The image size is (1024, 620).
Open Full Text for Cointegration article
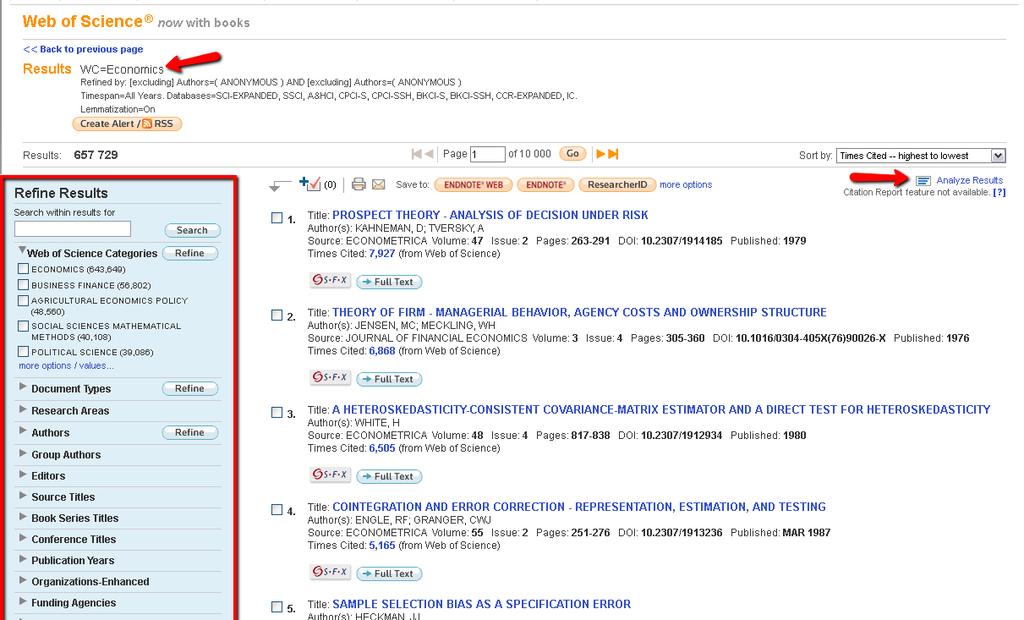tap(389, 574)
